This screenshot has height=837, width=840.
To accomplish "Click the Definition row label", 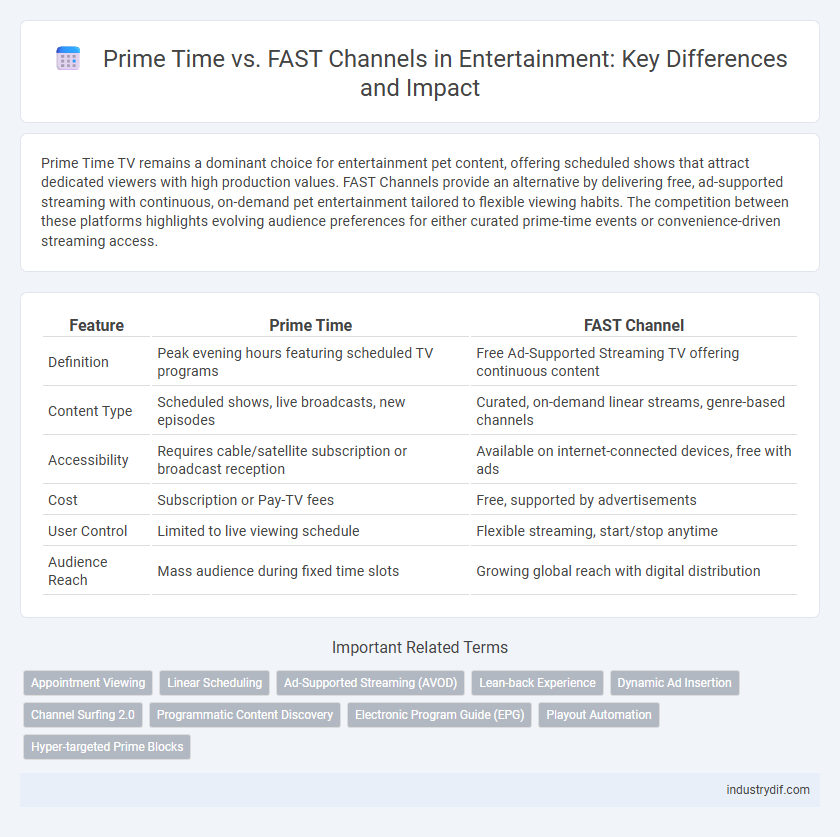I will click(x=78, y=362).
